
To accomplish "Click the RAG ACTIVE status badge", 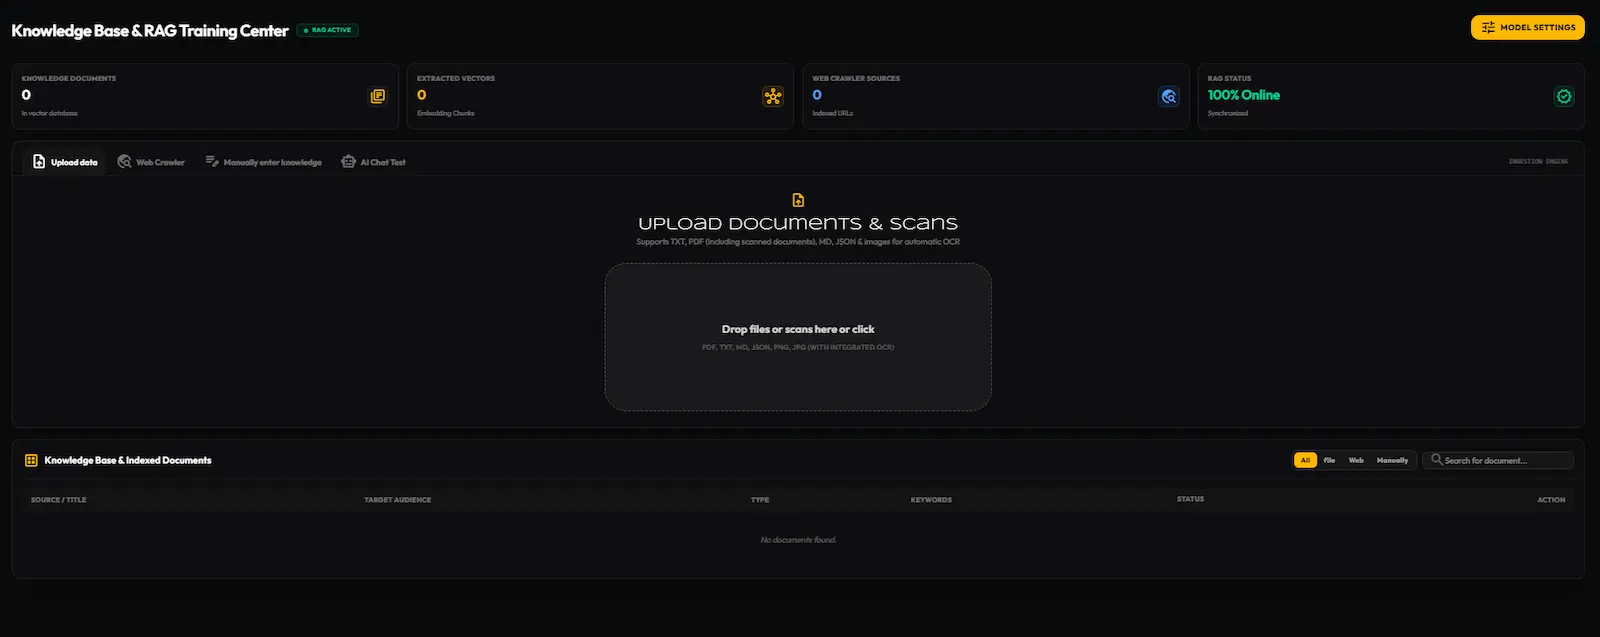I will point(327,30).
